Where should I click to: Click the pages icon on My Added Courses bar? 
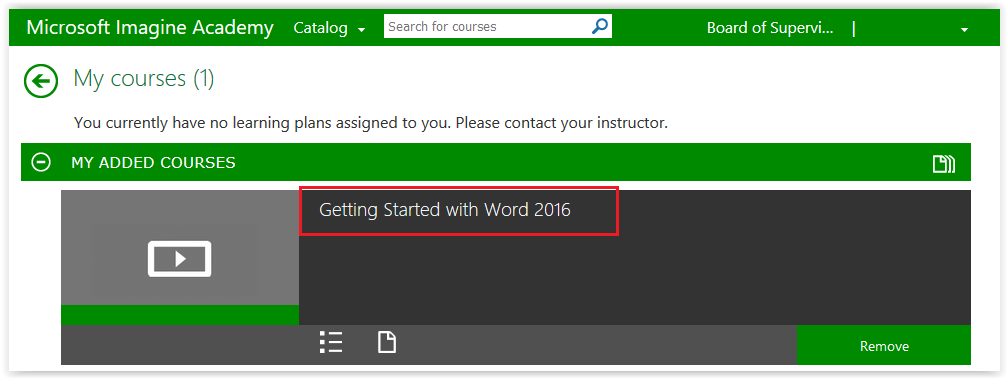[x=944, y=164]
